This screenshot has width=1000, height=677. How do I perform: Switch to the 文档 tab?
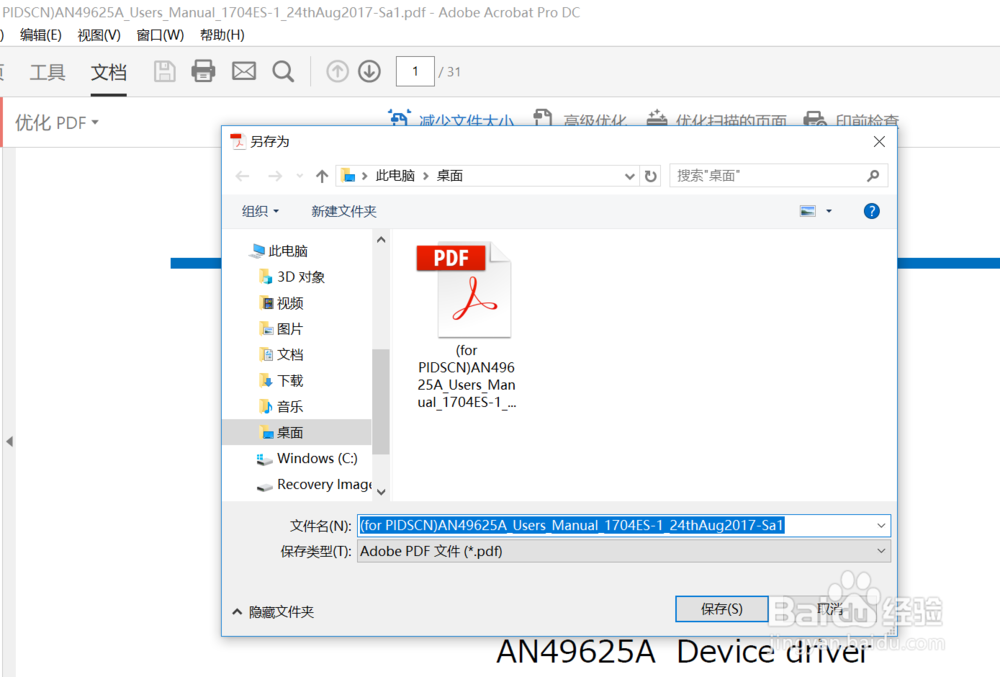(x=108, y=71)
